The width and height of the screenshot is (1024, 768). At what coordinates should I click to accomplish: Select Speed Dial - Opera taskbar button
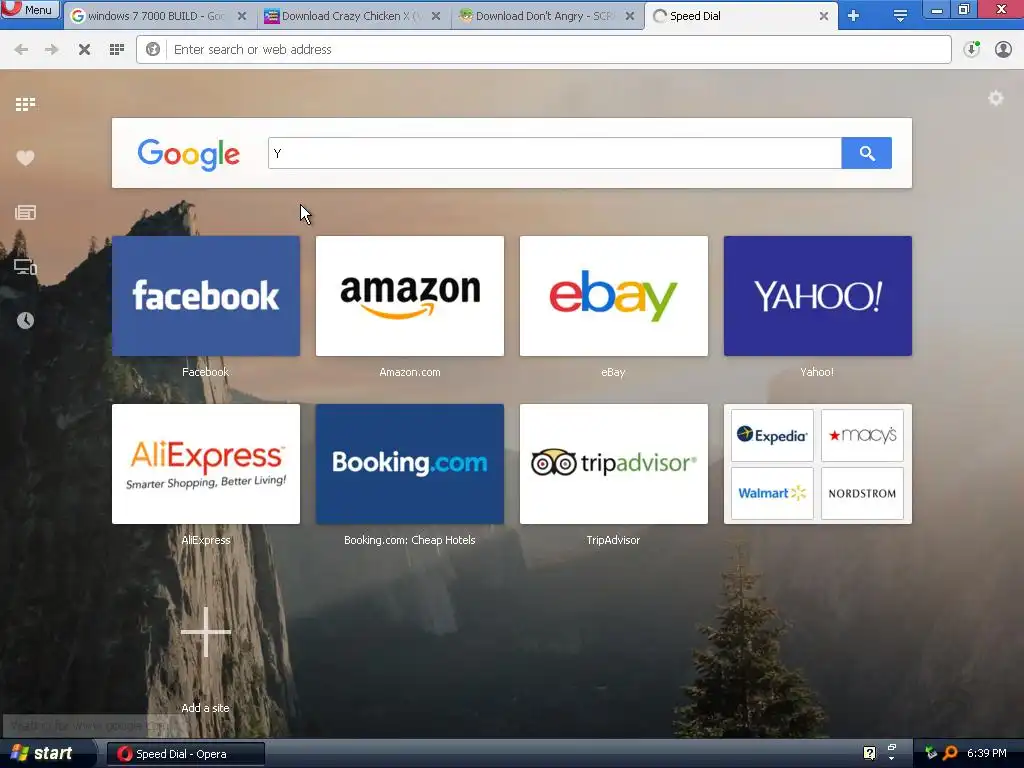[185, 754]
